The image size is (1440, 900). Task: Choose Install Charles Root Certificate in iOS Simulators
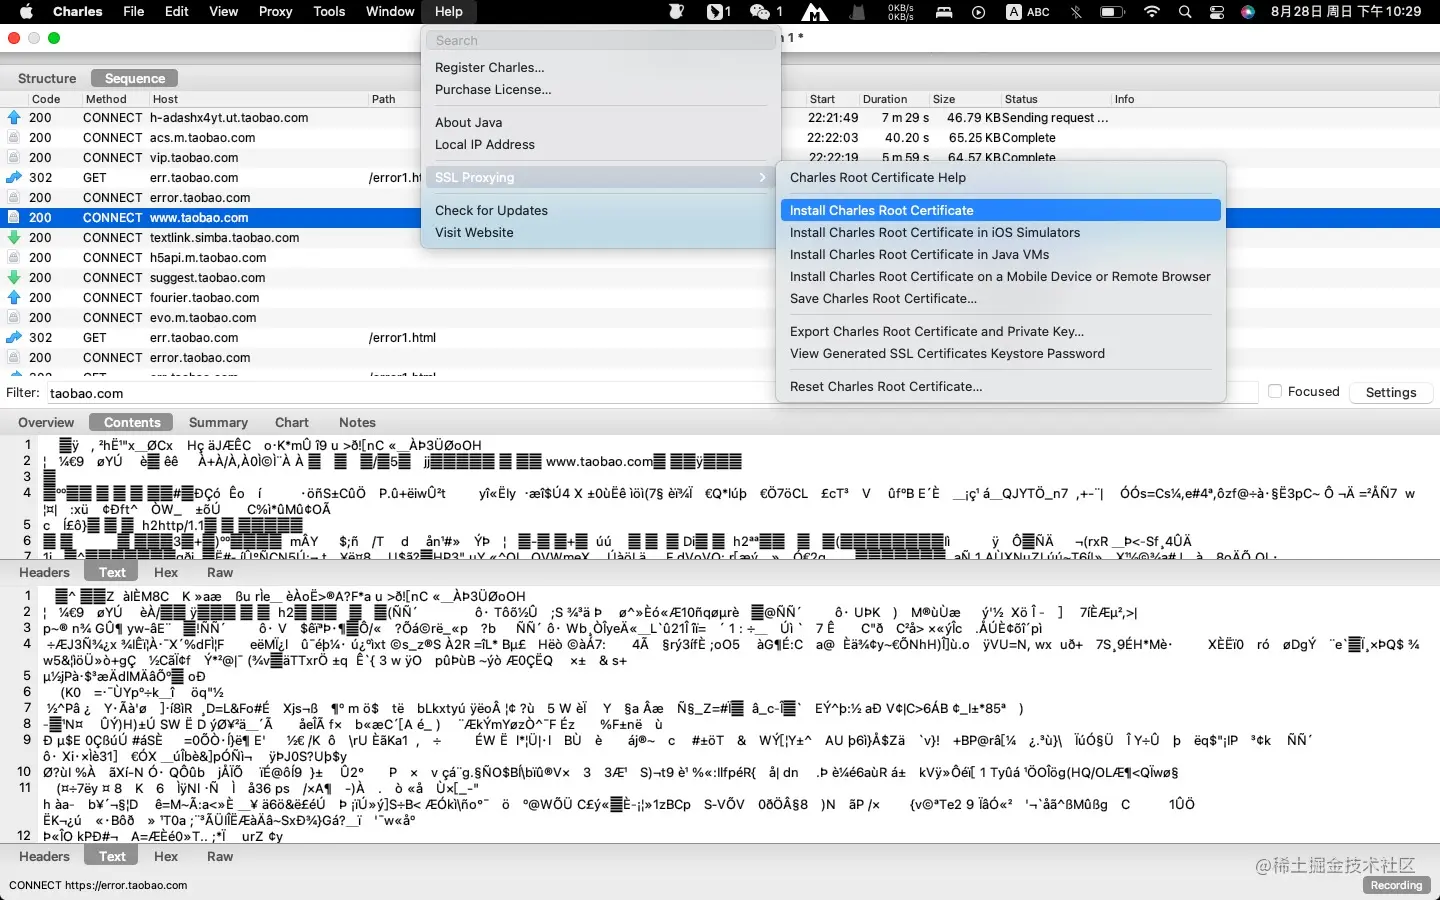click(1000, 232)
